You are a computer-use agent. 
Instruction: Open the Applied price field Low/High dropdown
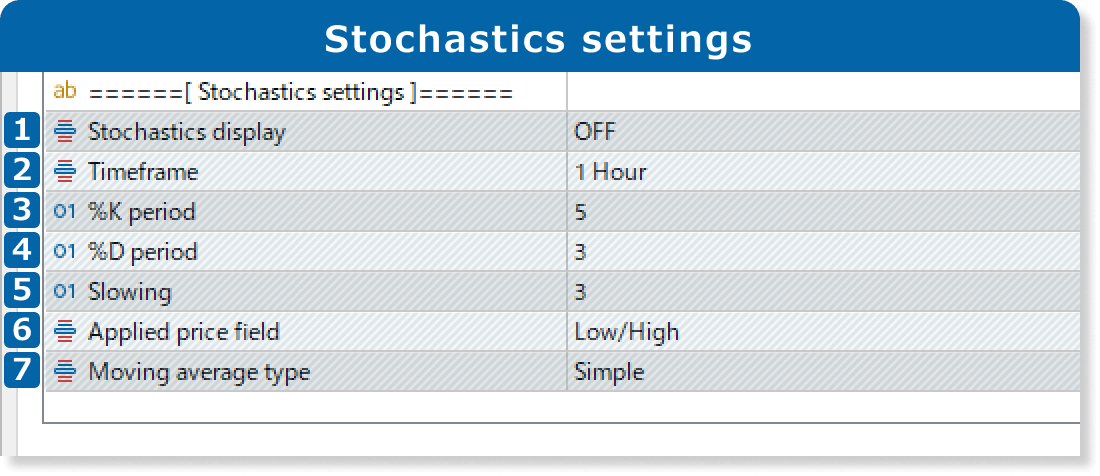(626, 331)
